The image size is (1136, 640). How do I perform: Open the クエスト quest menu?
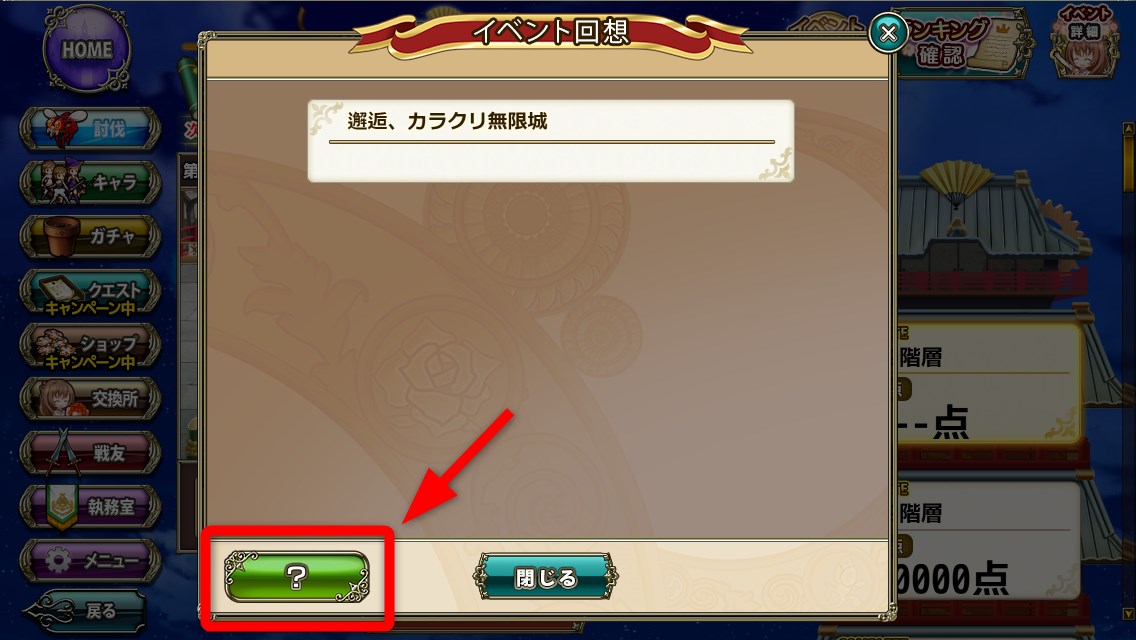coord(90,292)
